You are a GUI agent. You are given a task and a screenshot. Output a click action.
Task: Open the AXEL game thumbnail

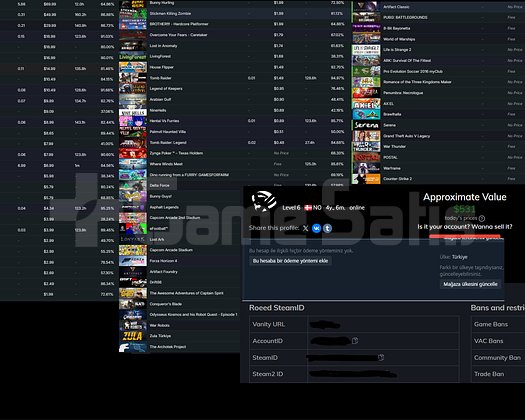pyautogui.click(x=366, y=104)
